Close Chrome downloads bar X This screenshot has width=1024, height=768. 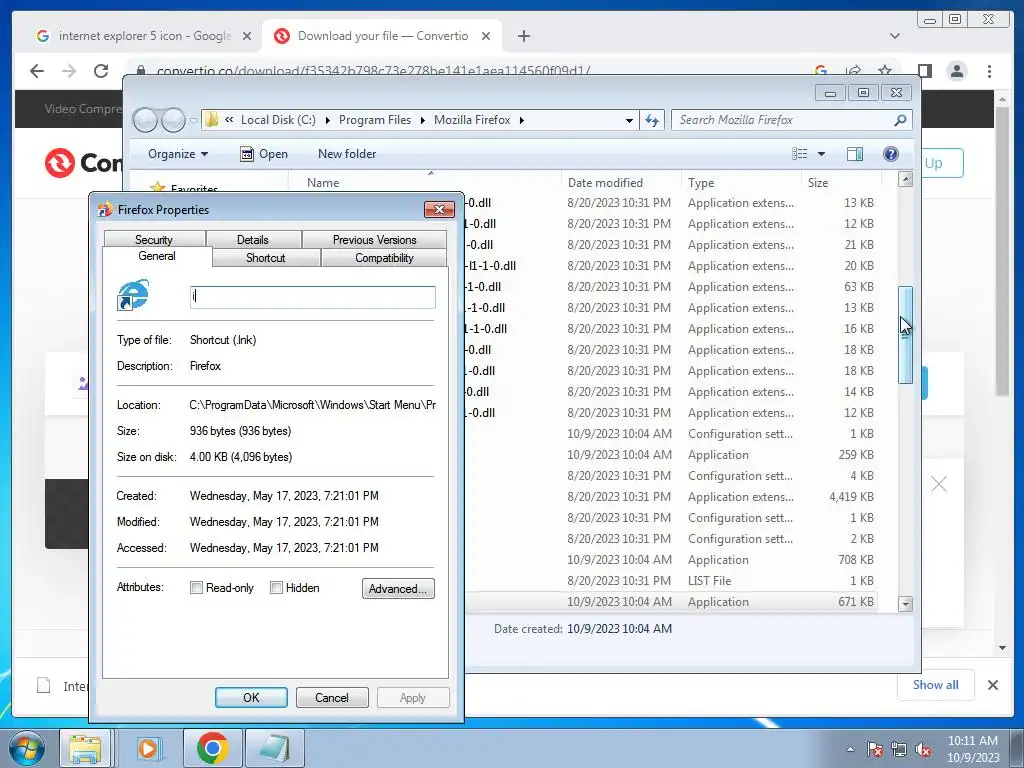[993, 685]
